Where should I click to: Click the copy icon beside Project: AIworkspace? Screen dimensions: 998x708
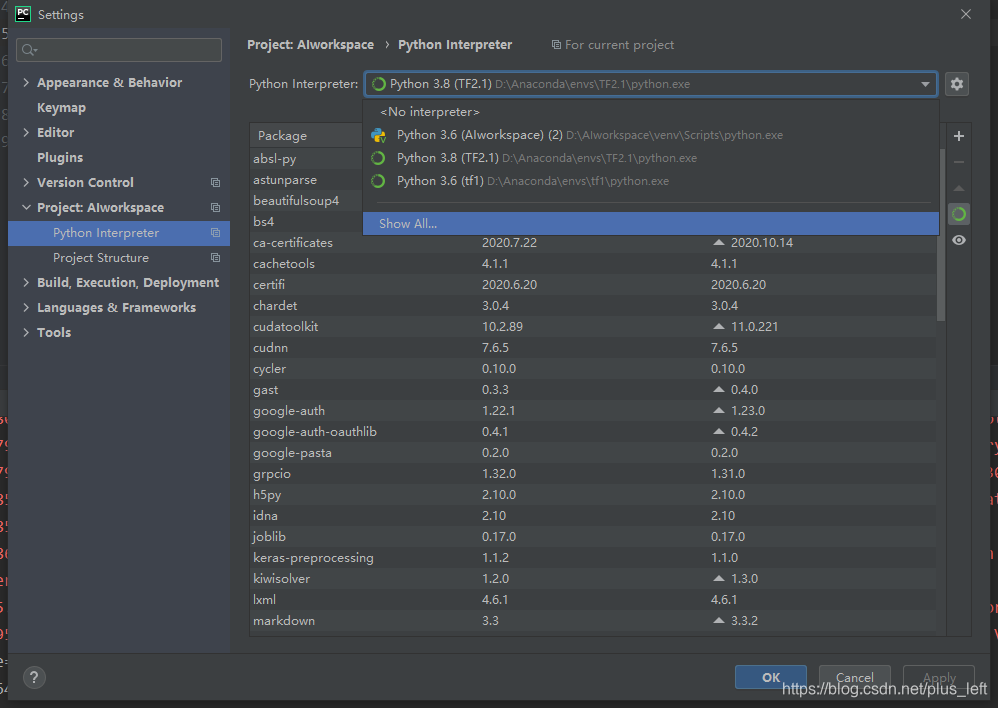click(216, 208)
